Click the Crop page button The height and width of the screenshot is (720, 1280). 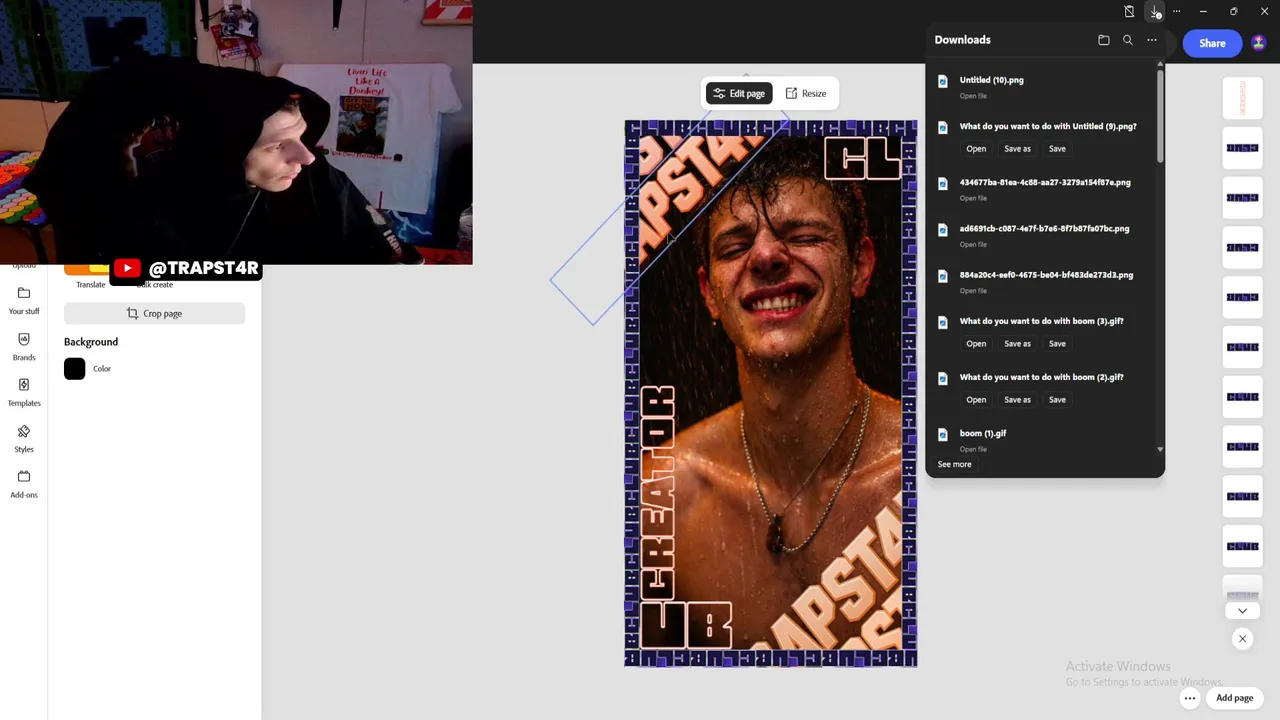154,313
